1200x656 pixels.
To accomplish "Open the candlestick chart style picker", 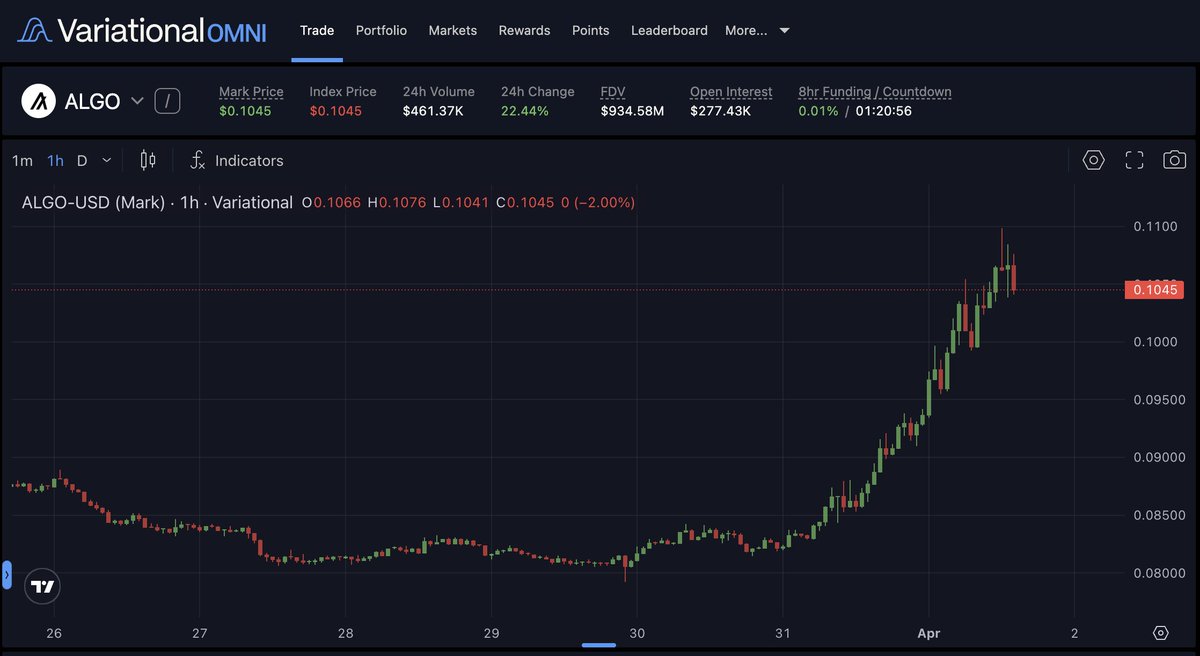I will [x=148, y=160].
